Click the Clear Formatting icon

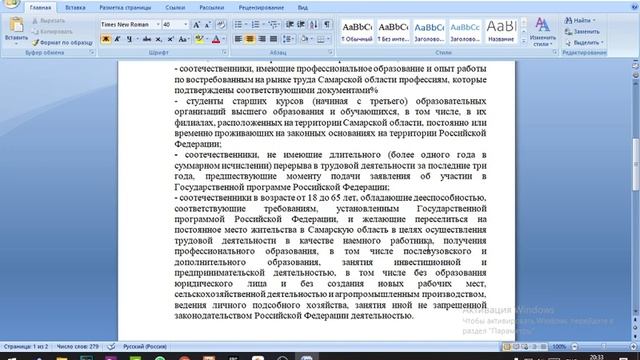click(x=221, y=25)
